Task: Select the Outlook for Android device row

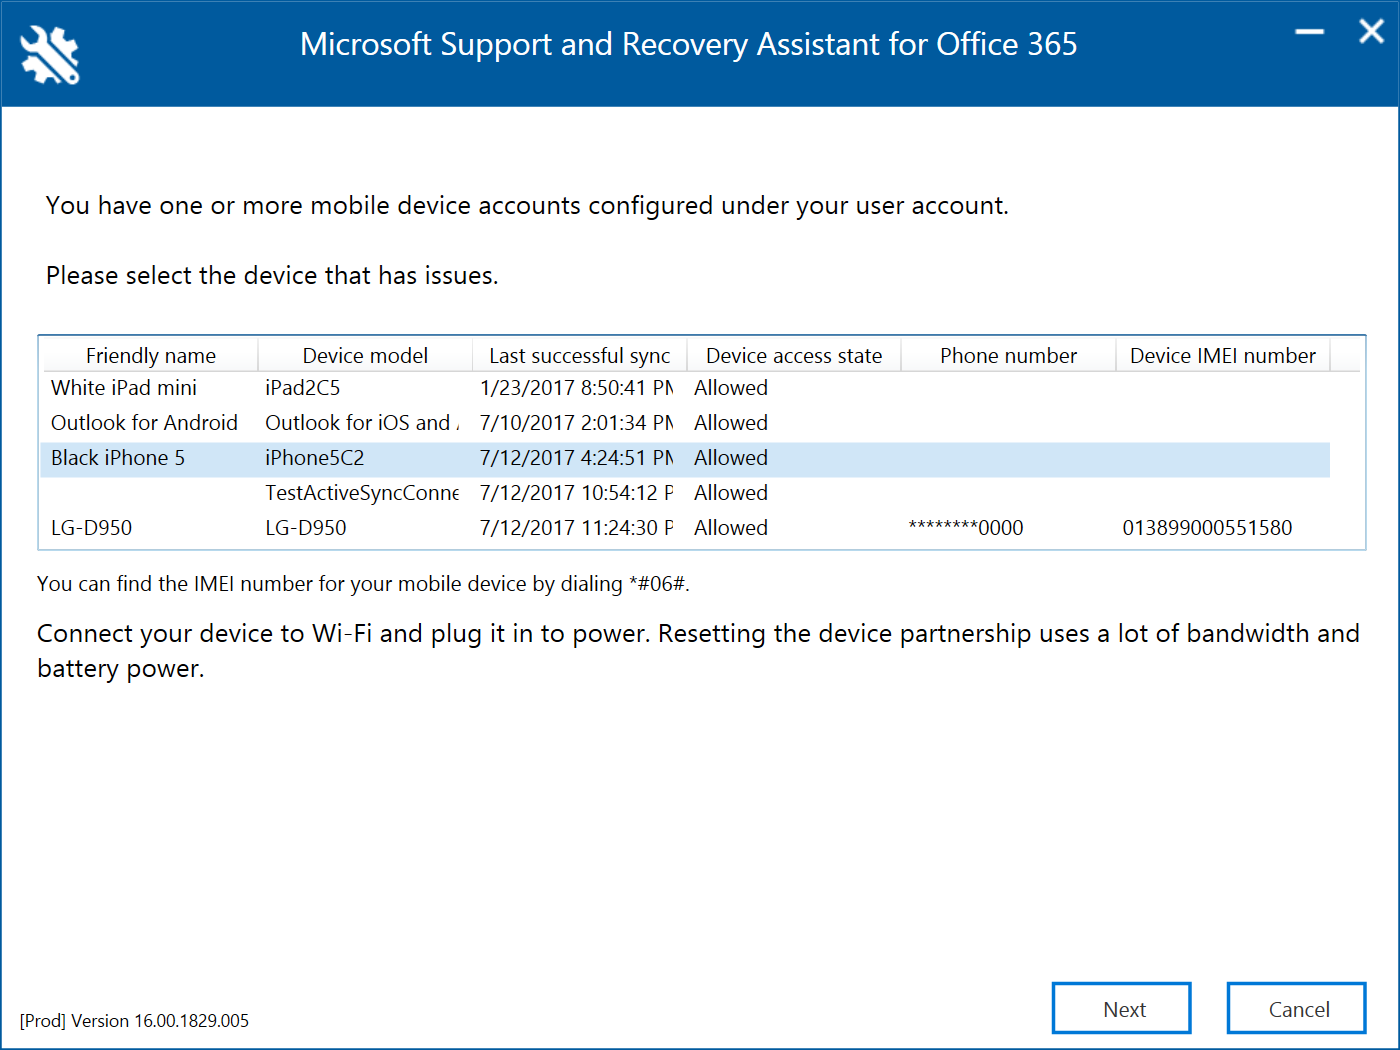Action: [144, 423]
